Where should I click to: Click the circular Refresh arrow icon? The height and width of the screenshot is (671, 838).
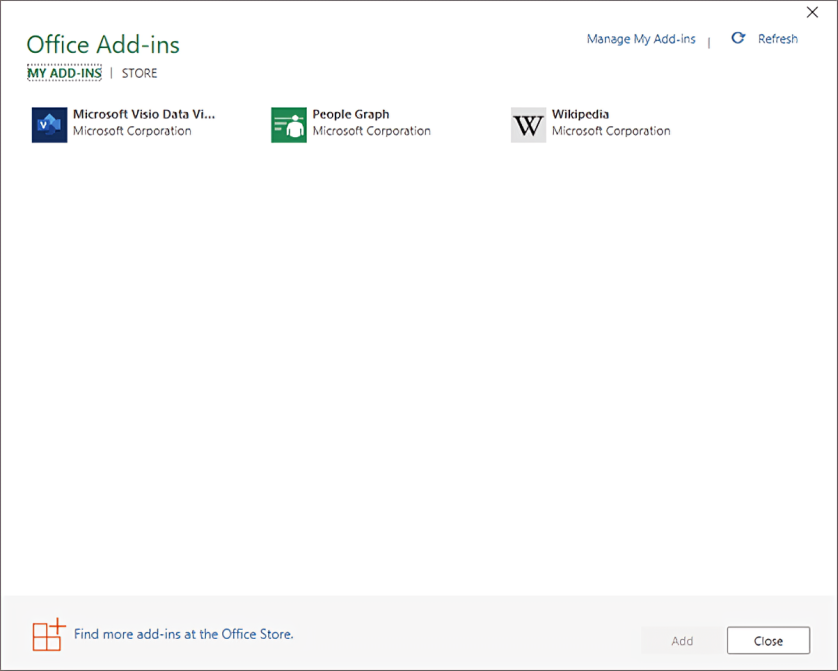(x=738, y=38)
